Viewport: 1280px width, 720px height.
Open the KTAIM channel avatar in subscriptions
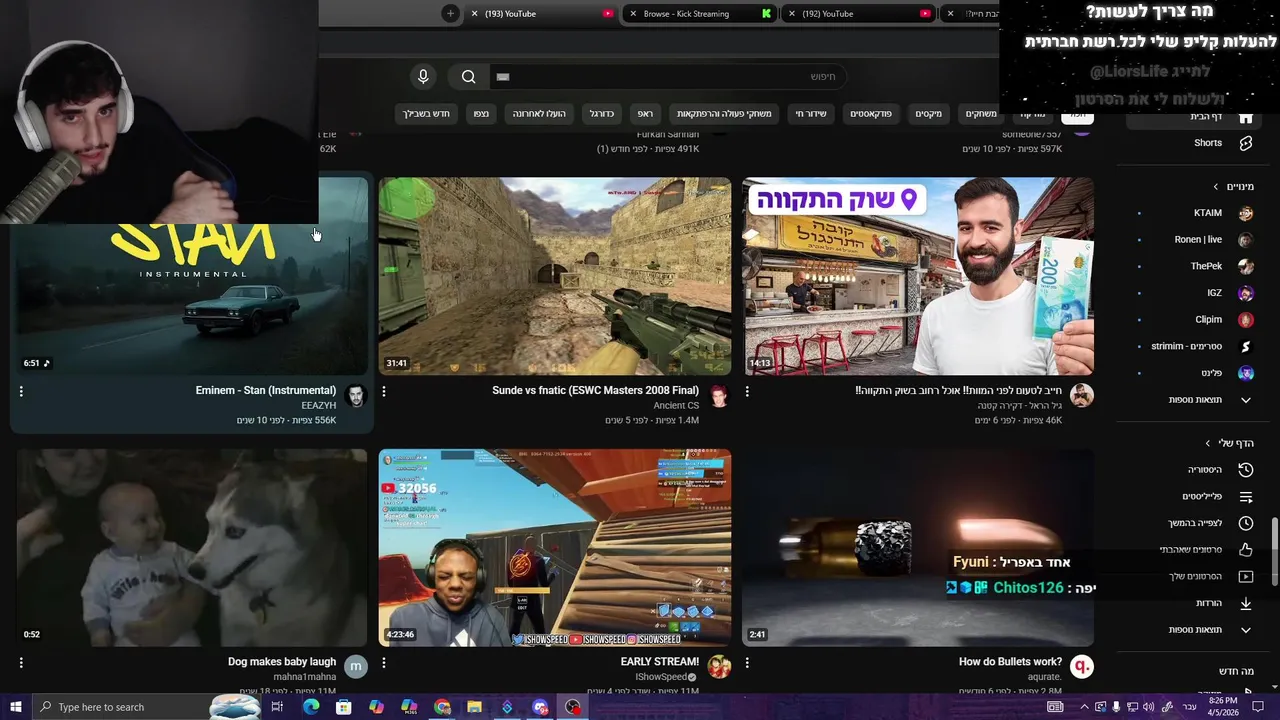1246,213
